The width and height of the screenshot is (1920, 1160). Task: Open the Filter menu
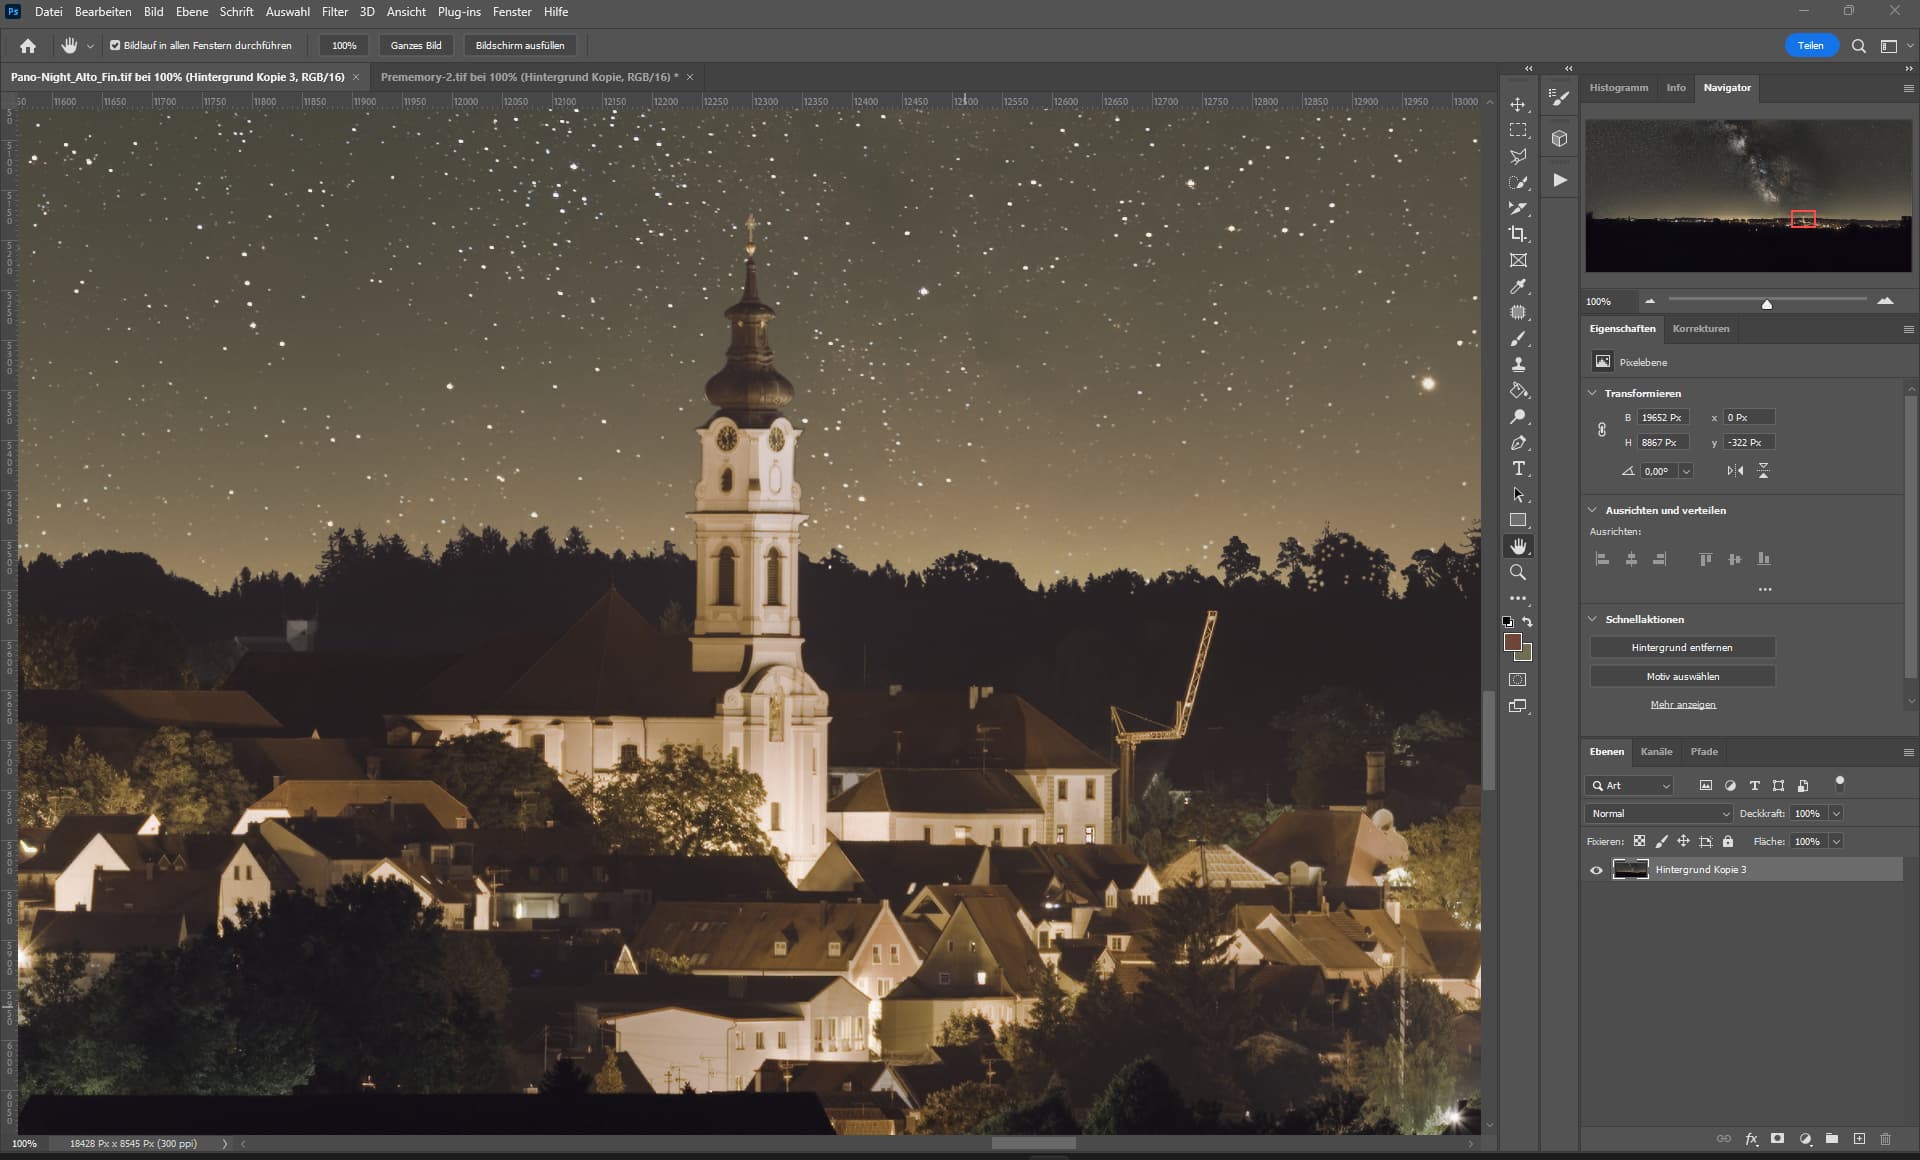334,12
